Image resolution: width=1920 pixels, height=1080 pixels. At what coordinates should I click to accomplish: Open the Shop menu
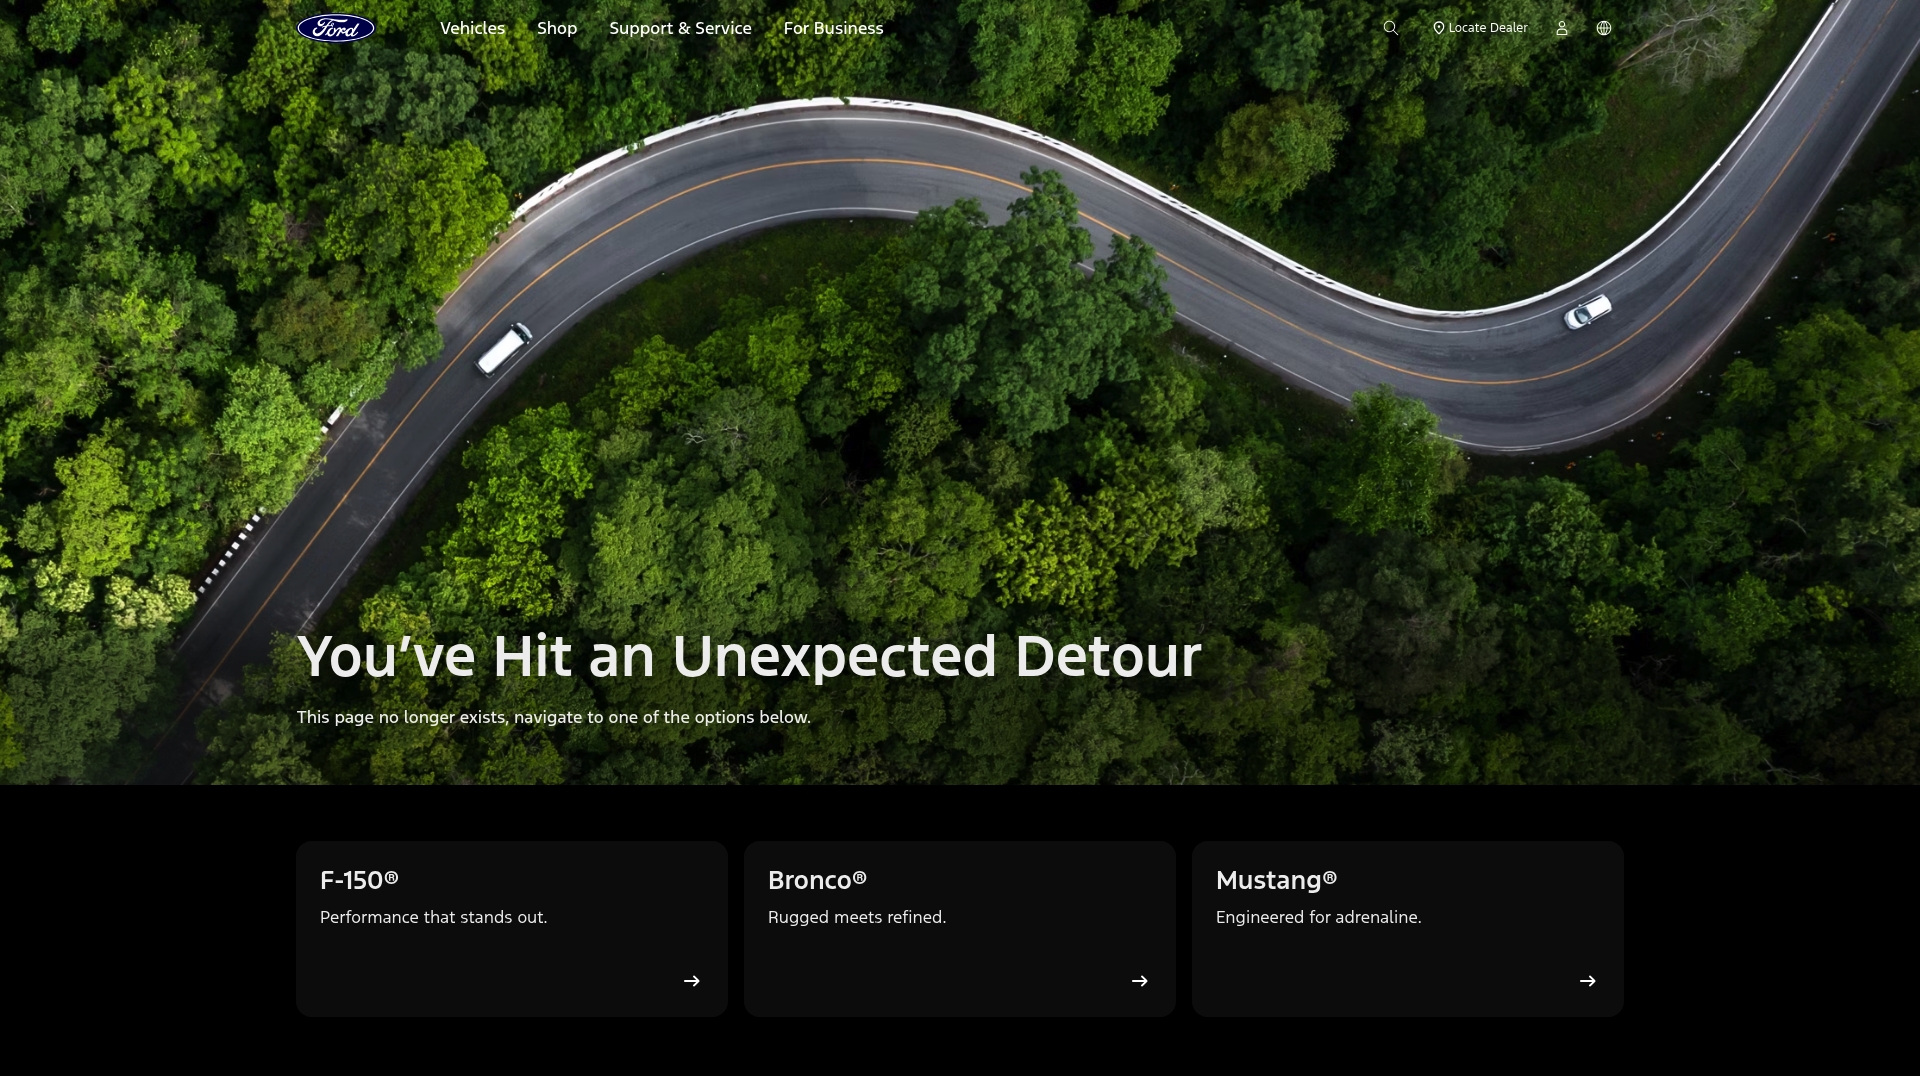pyautogui.click(x=557, y=28)
